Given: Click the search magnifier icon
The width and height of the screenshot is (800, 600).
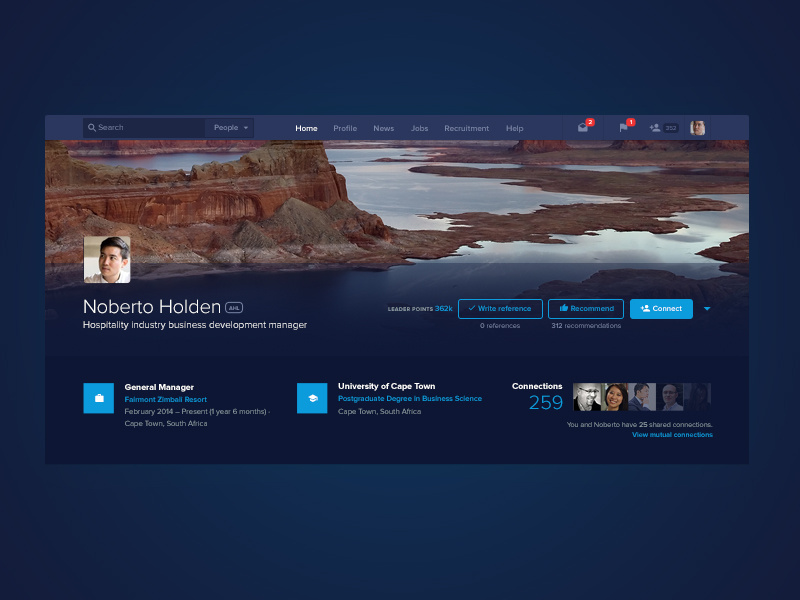Looking at the screenshot, I should [x=94, y=127].
